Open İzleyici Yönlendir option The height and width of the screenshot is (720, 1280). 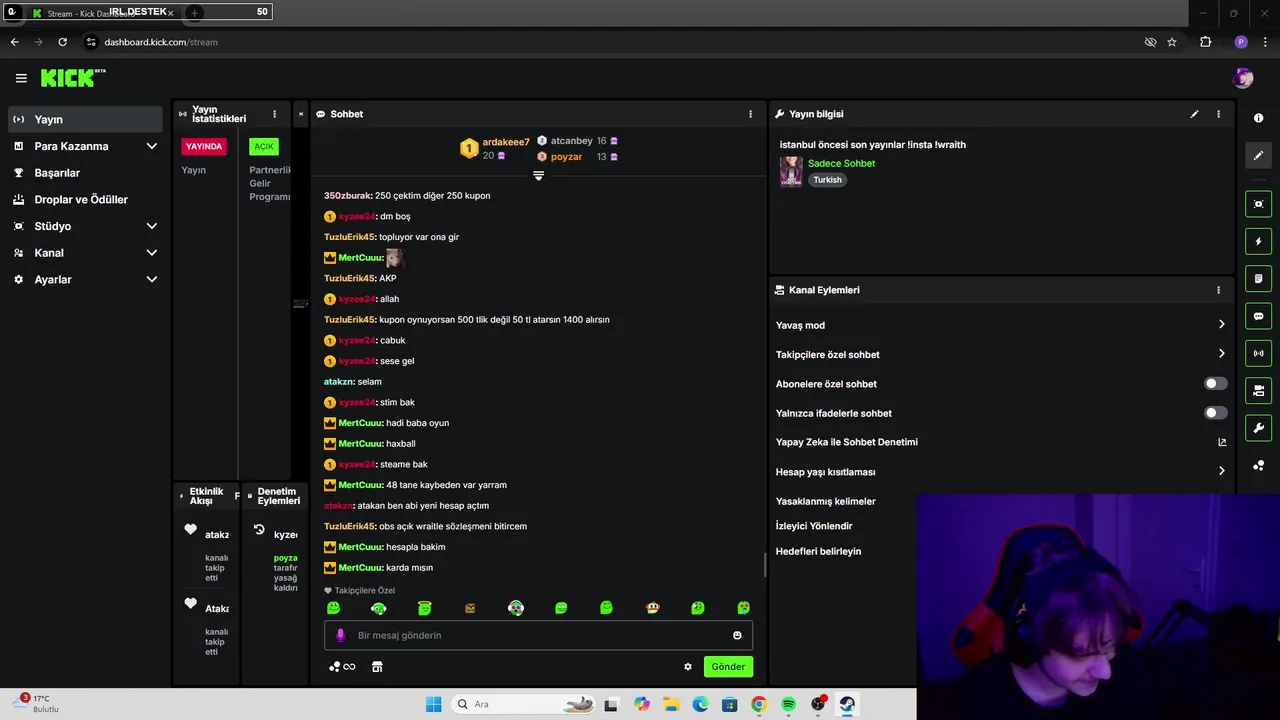tap(814, 526)
